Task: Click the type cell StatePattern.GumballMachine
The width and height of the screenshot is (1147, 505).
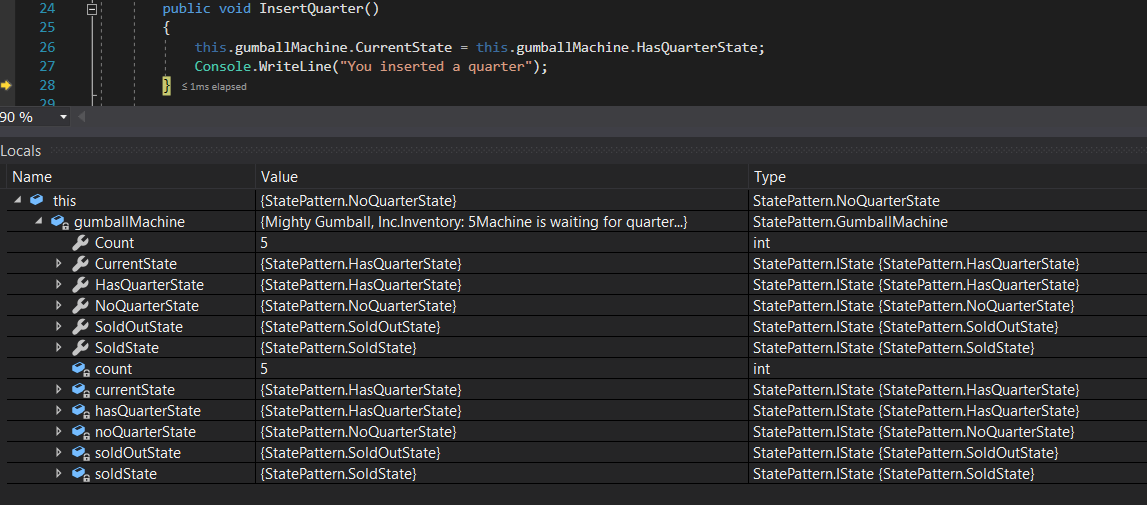Action: pyautogui.click(x=948, y=222)
